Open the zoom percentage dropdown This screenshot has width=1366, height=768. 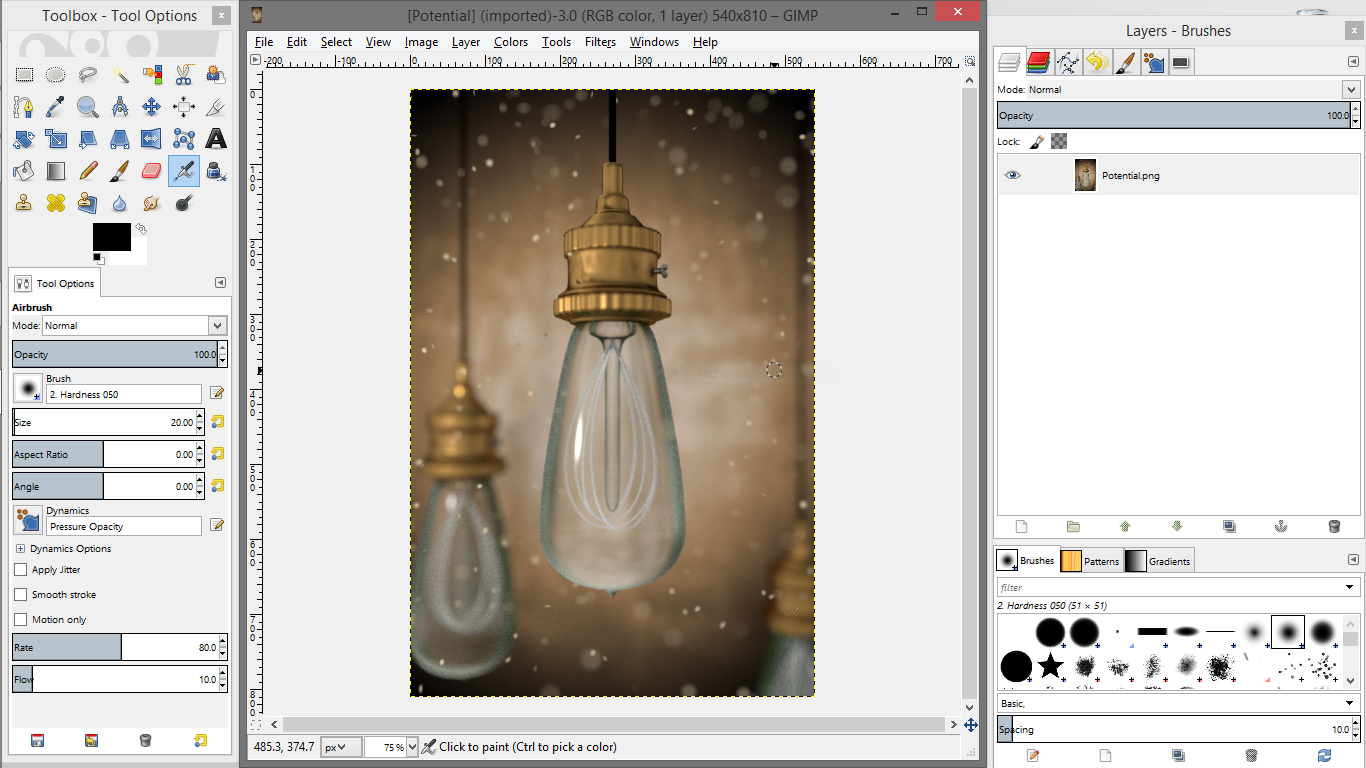click(x=412, y=747)
